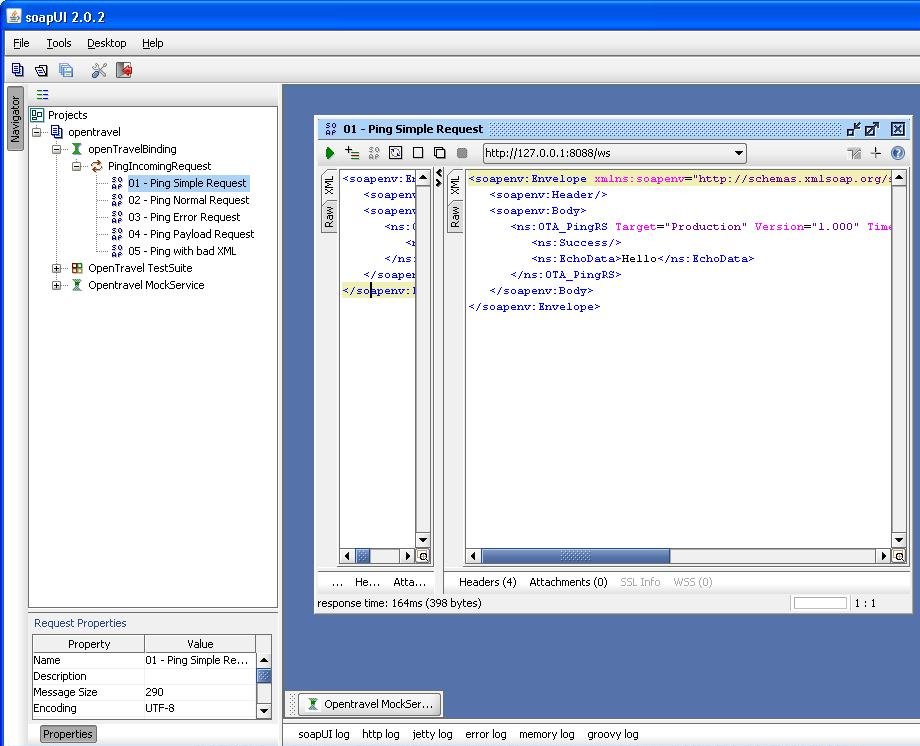
Task: Click the clone request icon
Action: click(439, 153)
